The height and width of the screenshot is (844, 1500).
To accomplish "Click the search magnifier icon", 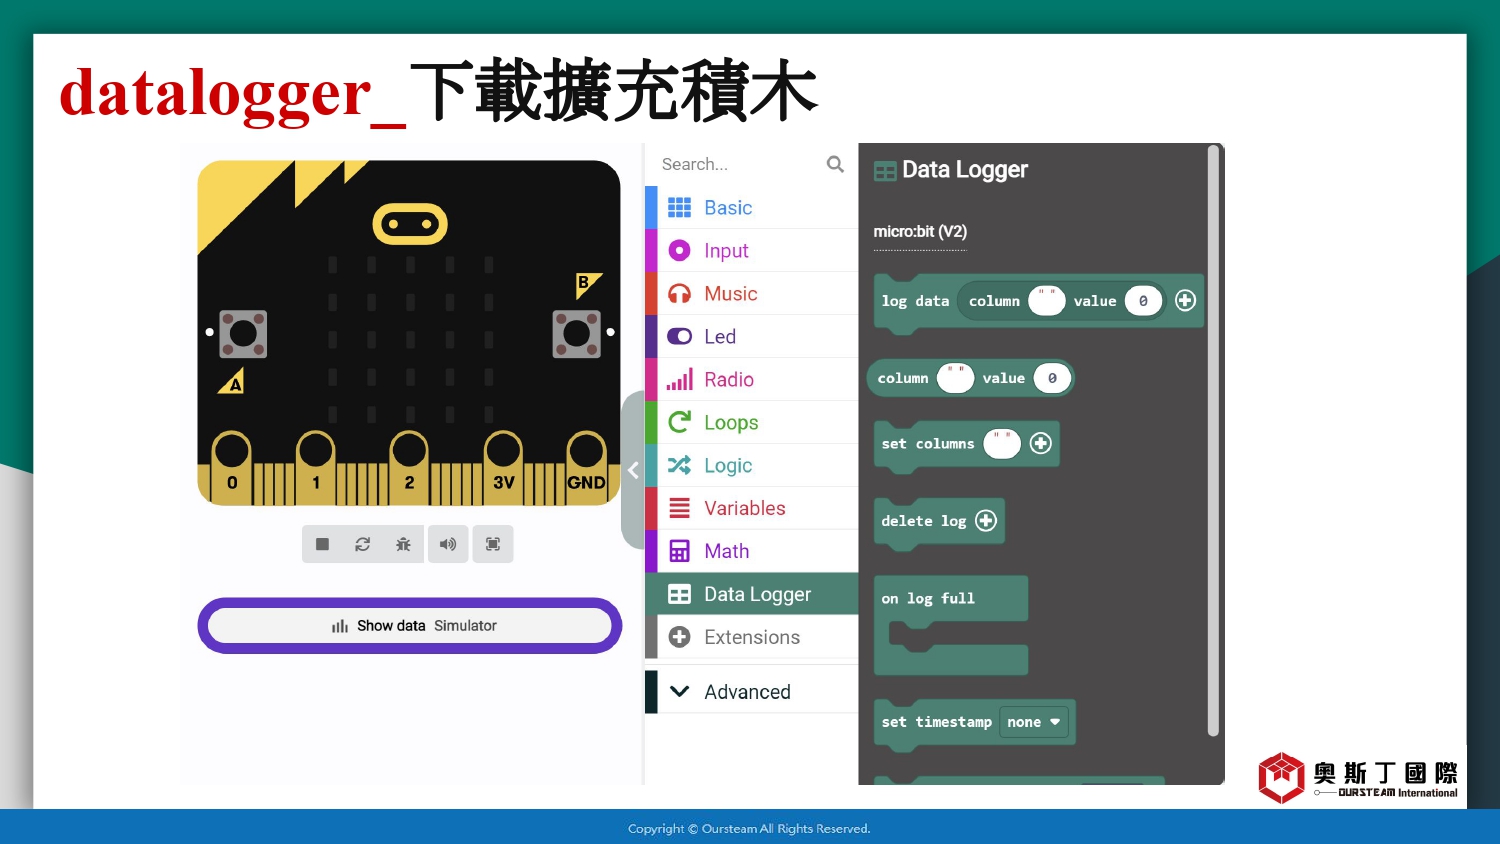I will click(x=835, y=164).
